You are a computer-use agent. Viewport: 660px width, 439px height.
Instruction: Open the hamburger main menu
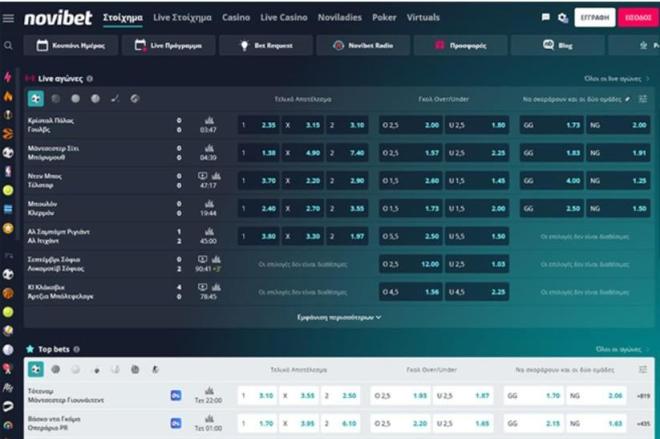[8, 18]
